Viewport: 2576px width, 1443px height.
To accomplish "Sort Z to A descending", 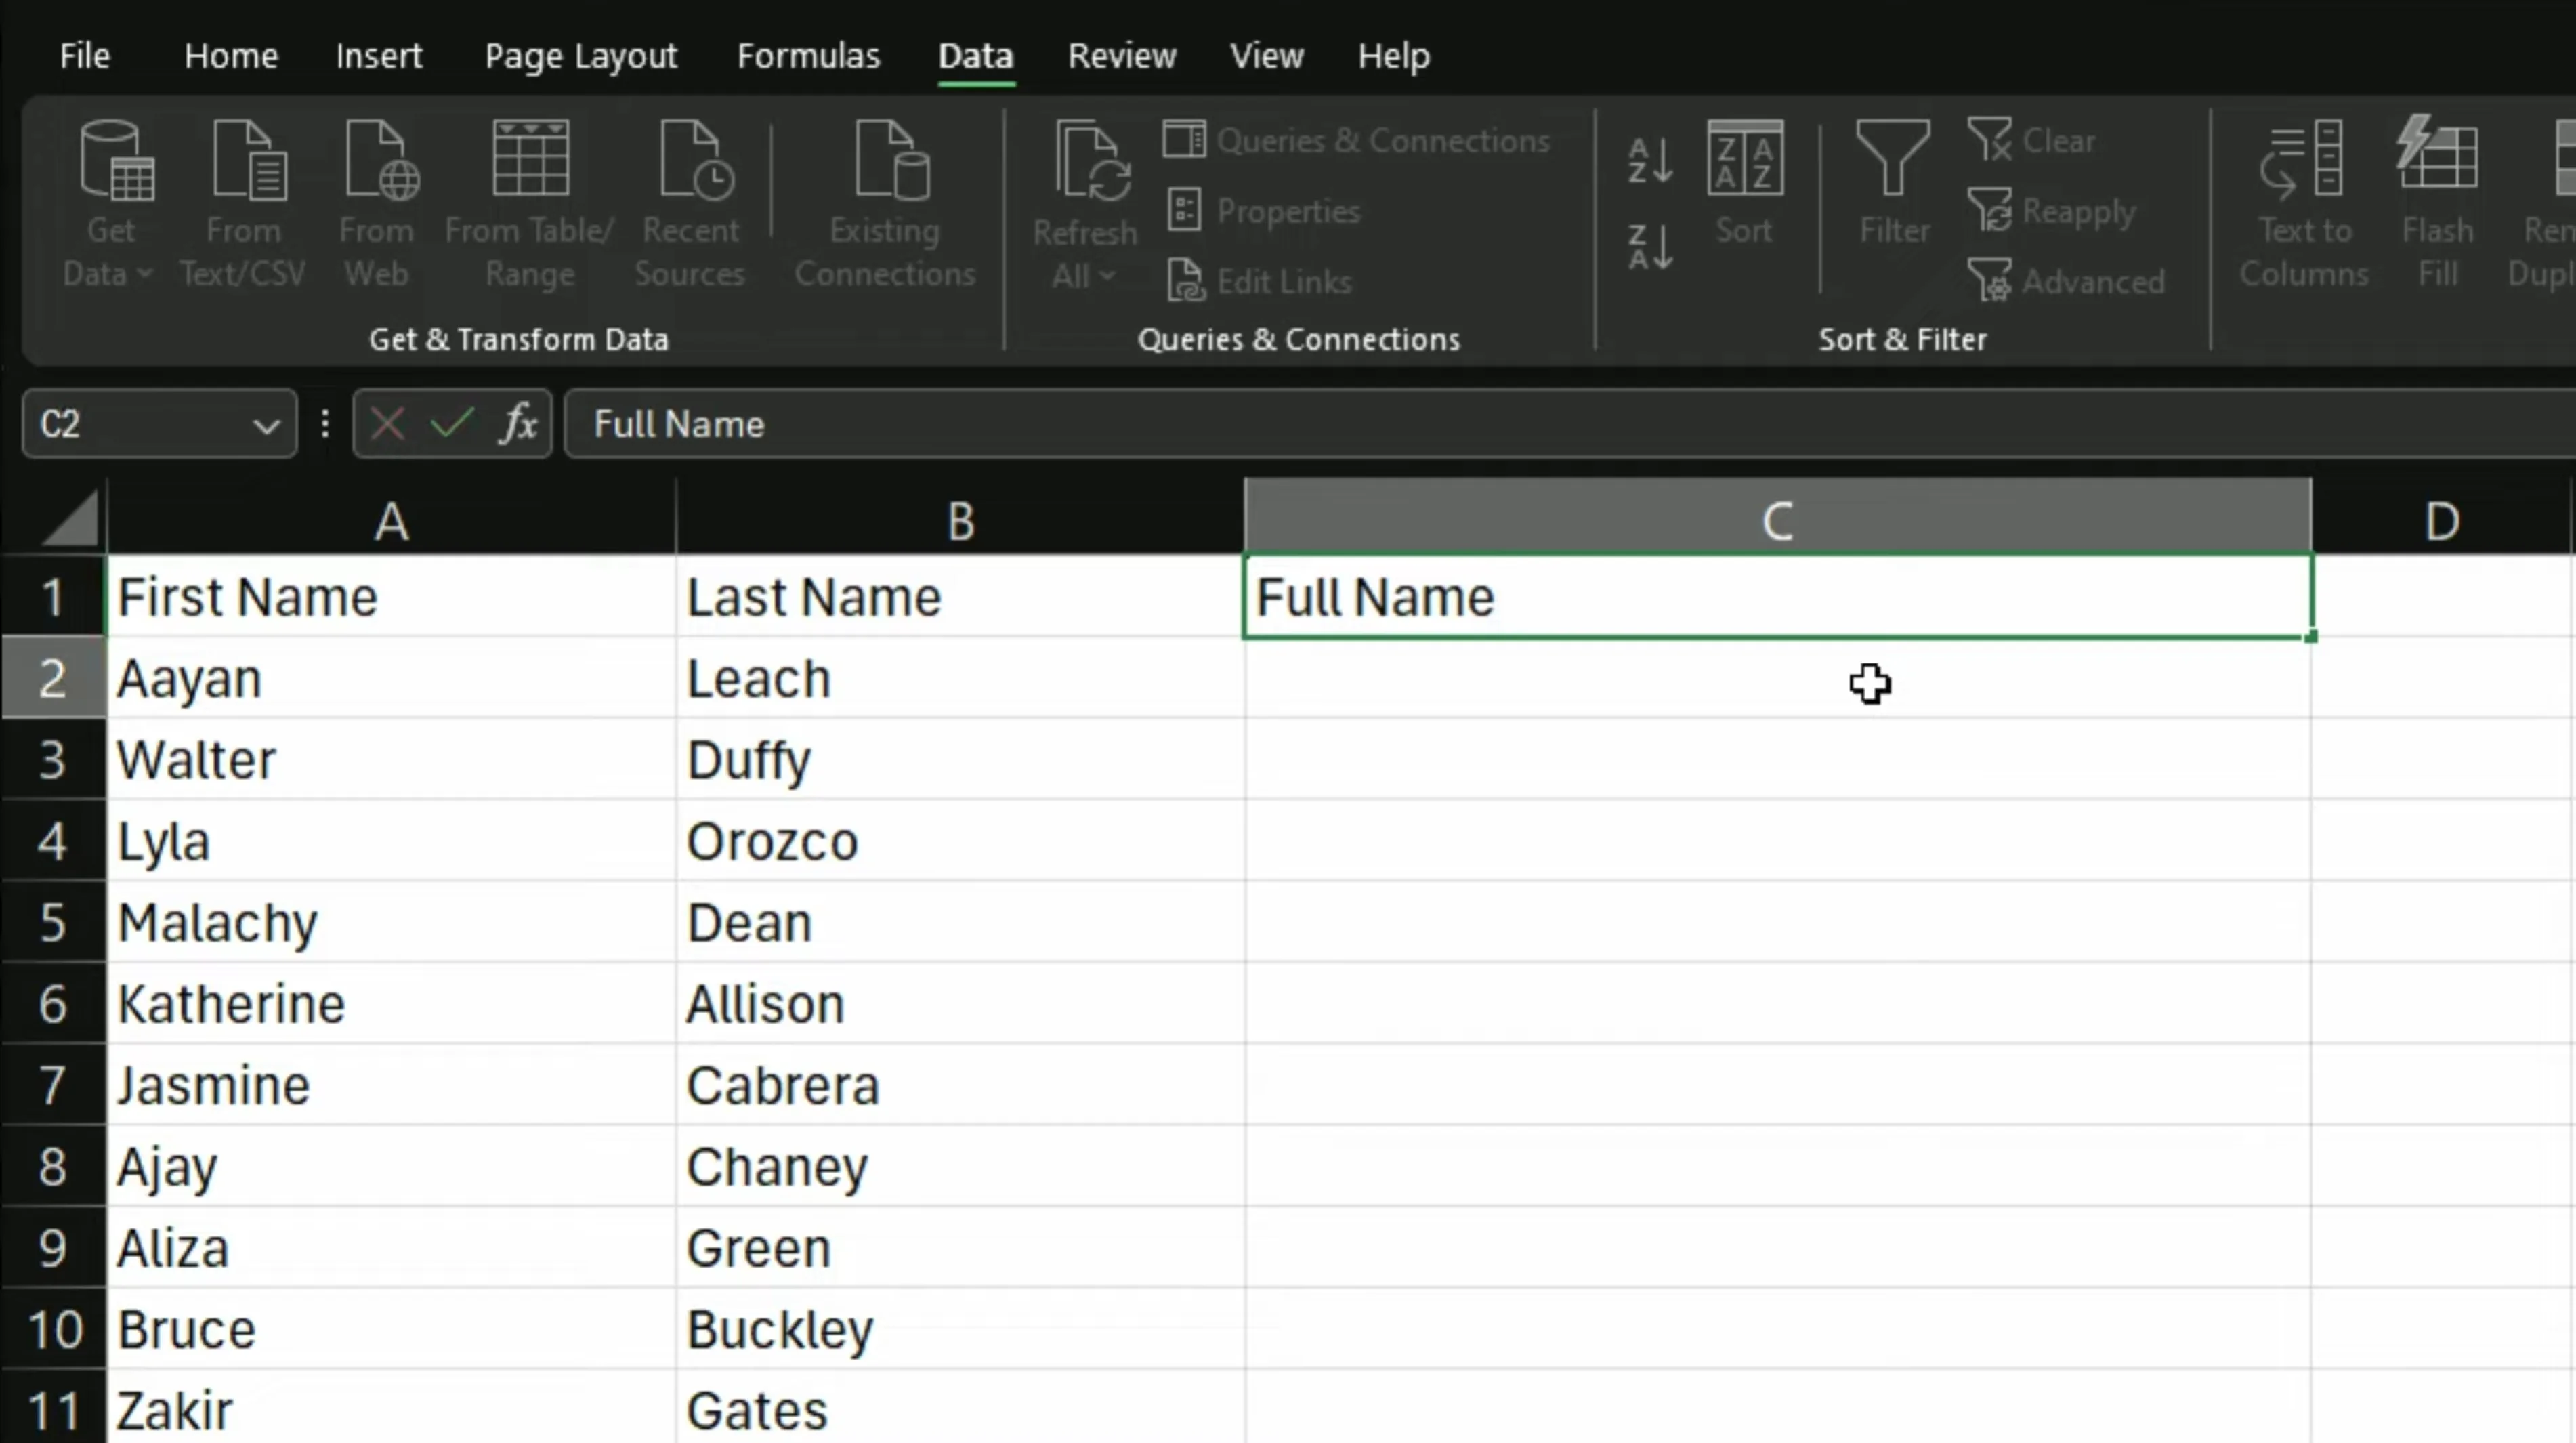I will (1650, 247).
